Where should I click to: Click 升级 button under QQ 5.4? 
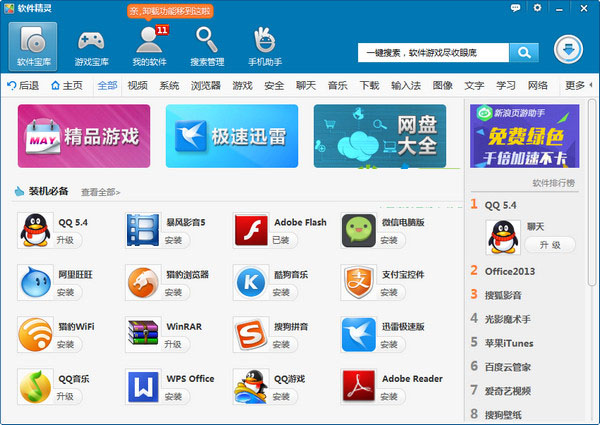click(x=65, y=240)
